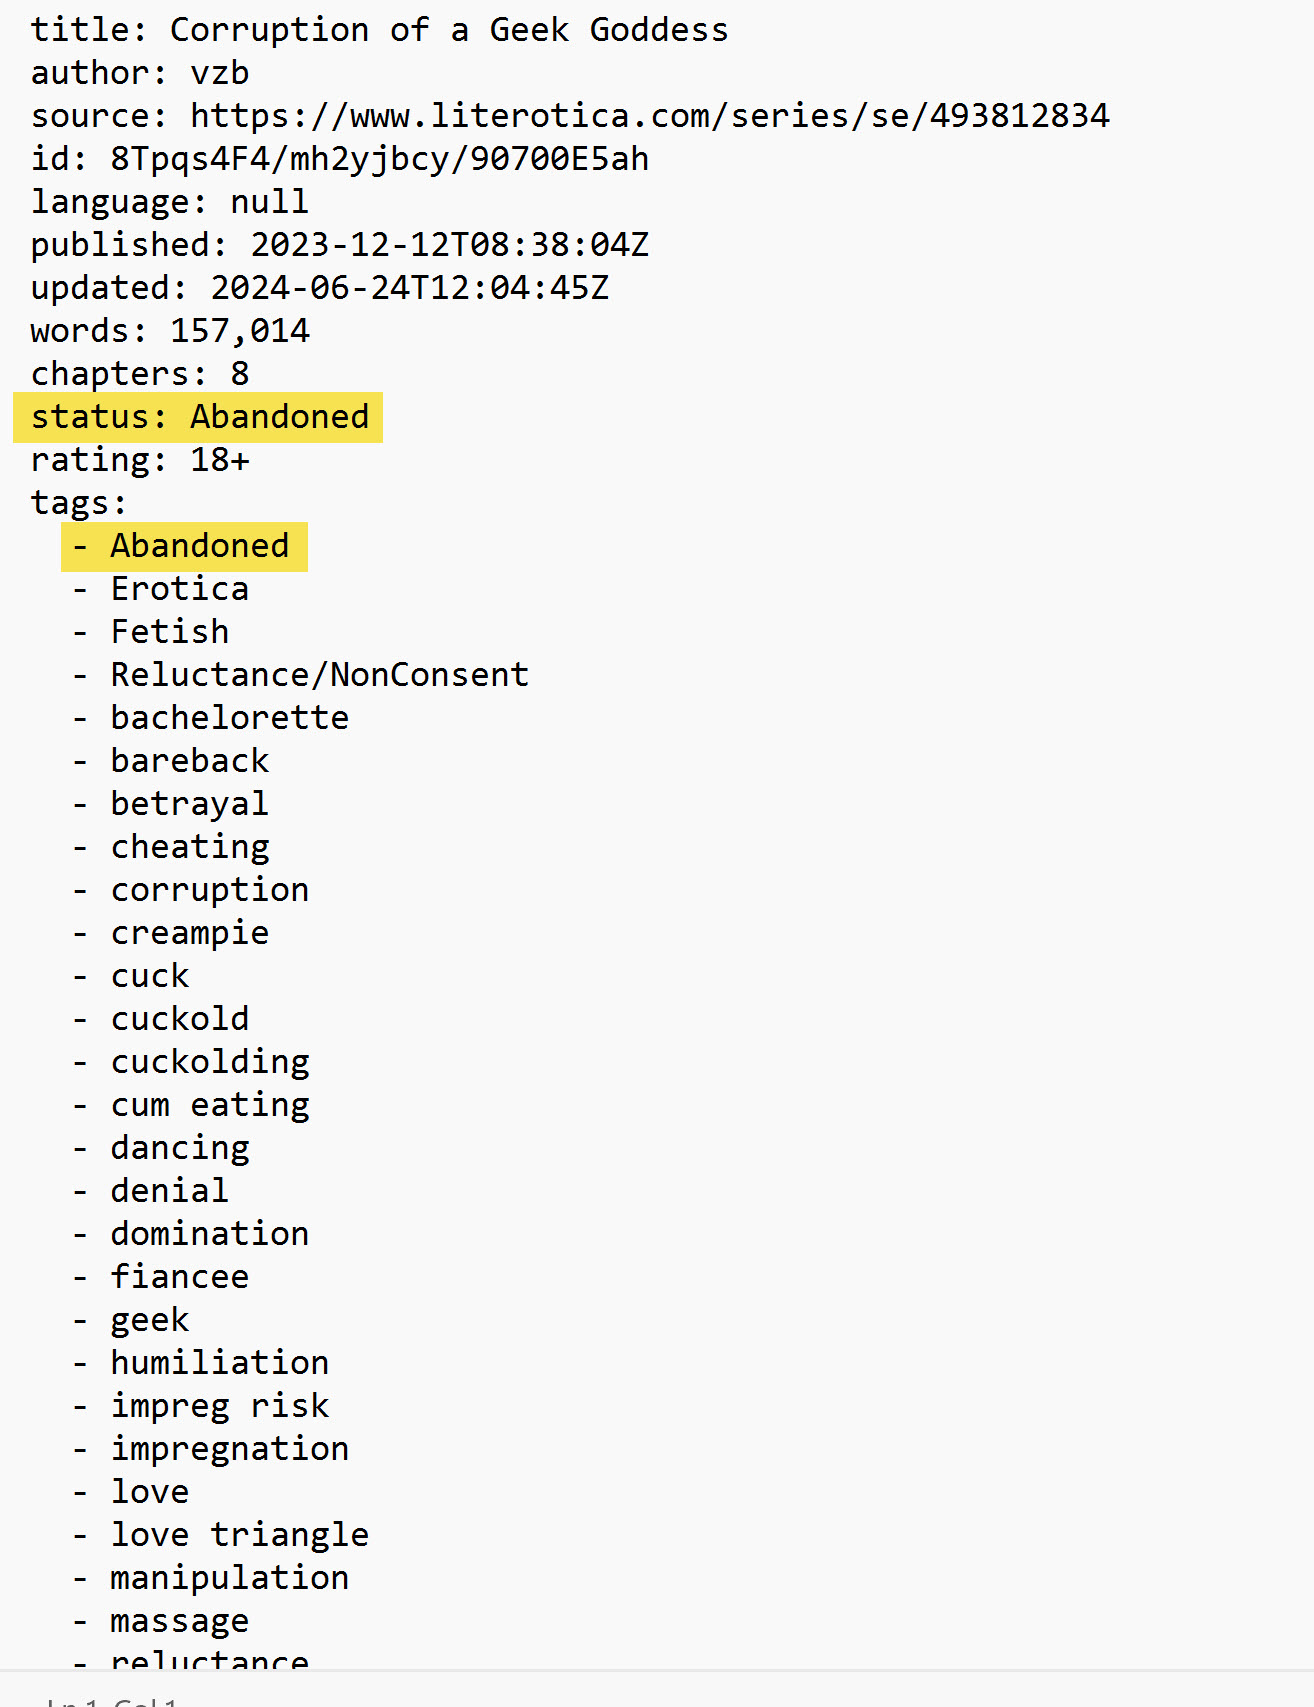Click the 'betrayal' tag entry
1314x1707 pixels.
click(x=189, y=804)
